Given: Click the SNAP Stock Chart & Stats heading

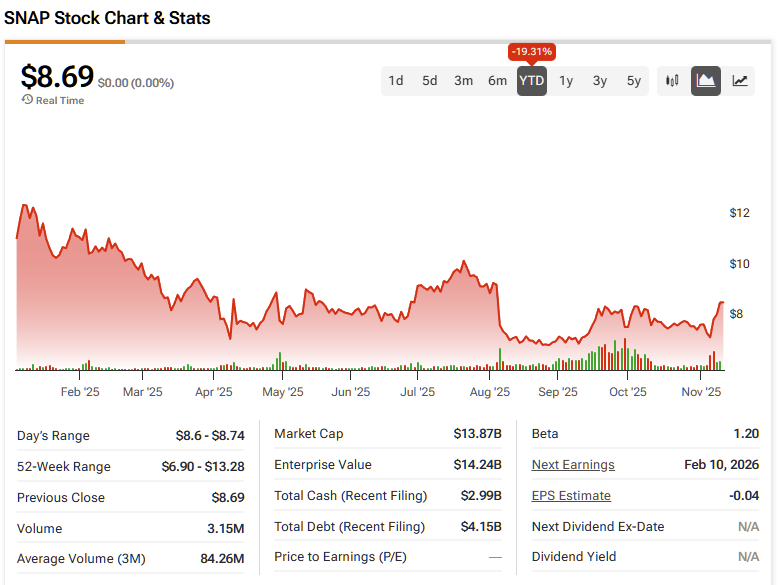Looking at the screenshot, I should tap(108, 18).
